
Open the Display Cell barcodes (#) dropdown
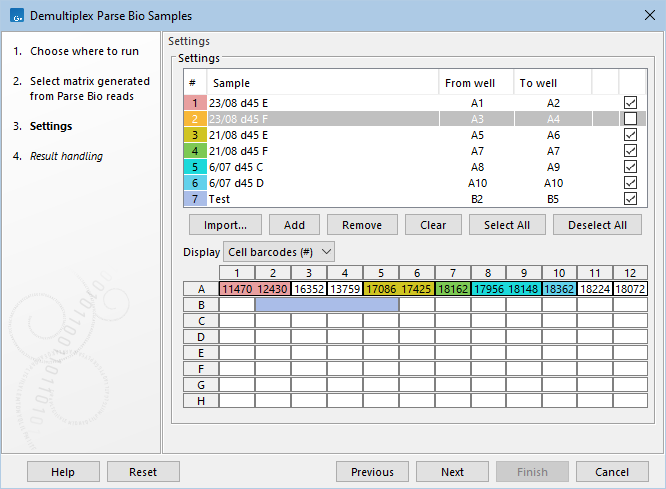279,252
